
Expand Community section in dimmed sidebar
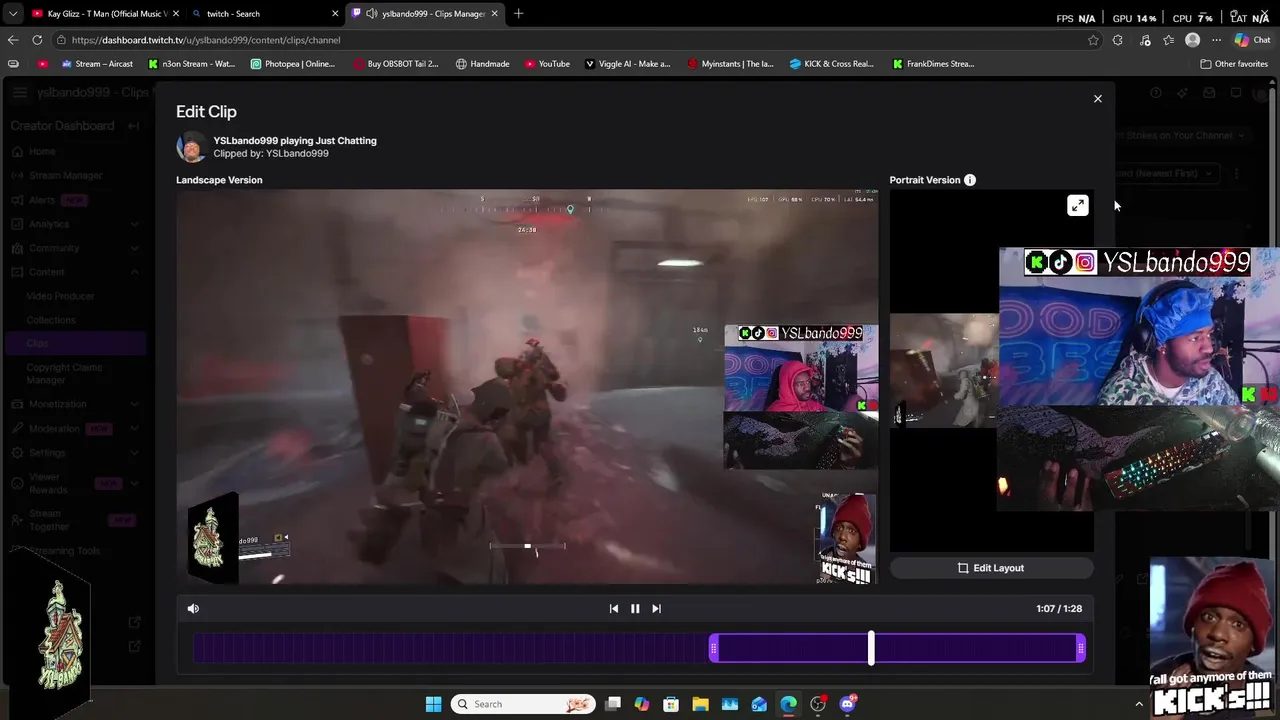(134, 248)
